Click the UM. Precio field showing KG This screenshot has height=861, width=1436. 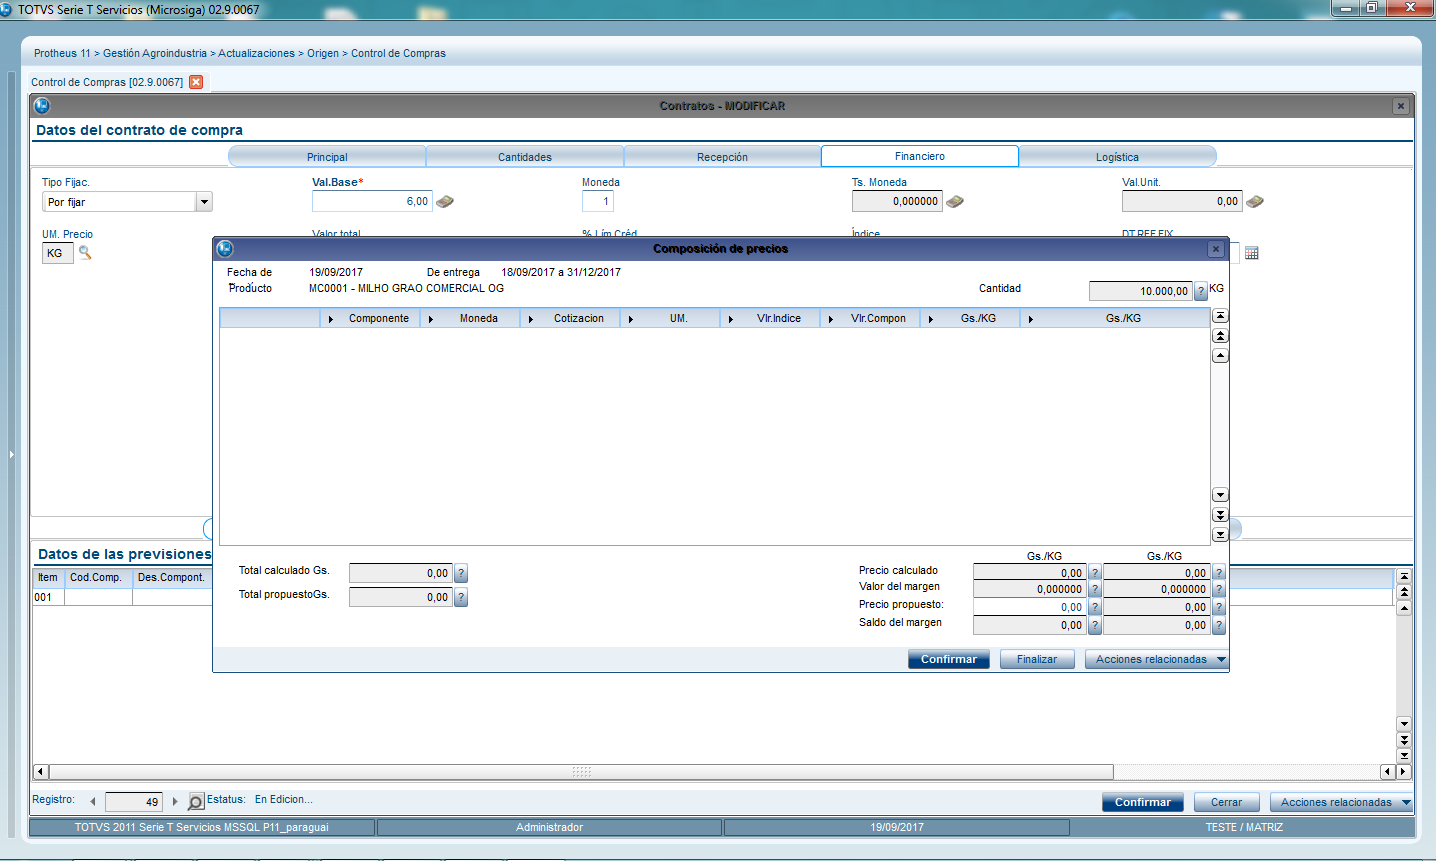58,253
